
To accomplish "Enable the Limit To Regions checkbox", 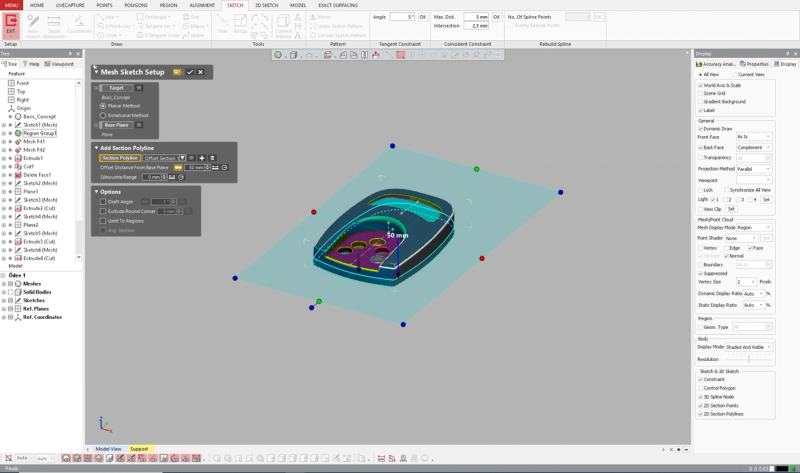I will [x=103, y=221].
